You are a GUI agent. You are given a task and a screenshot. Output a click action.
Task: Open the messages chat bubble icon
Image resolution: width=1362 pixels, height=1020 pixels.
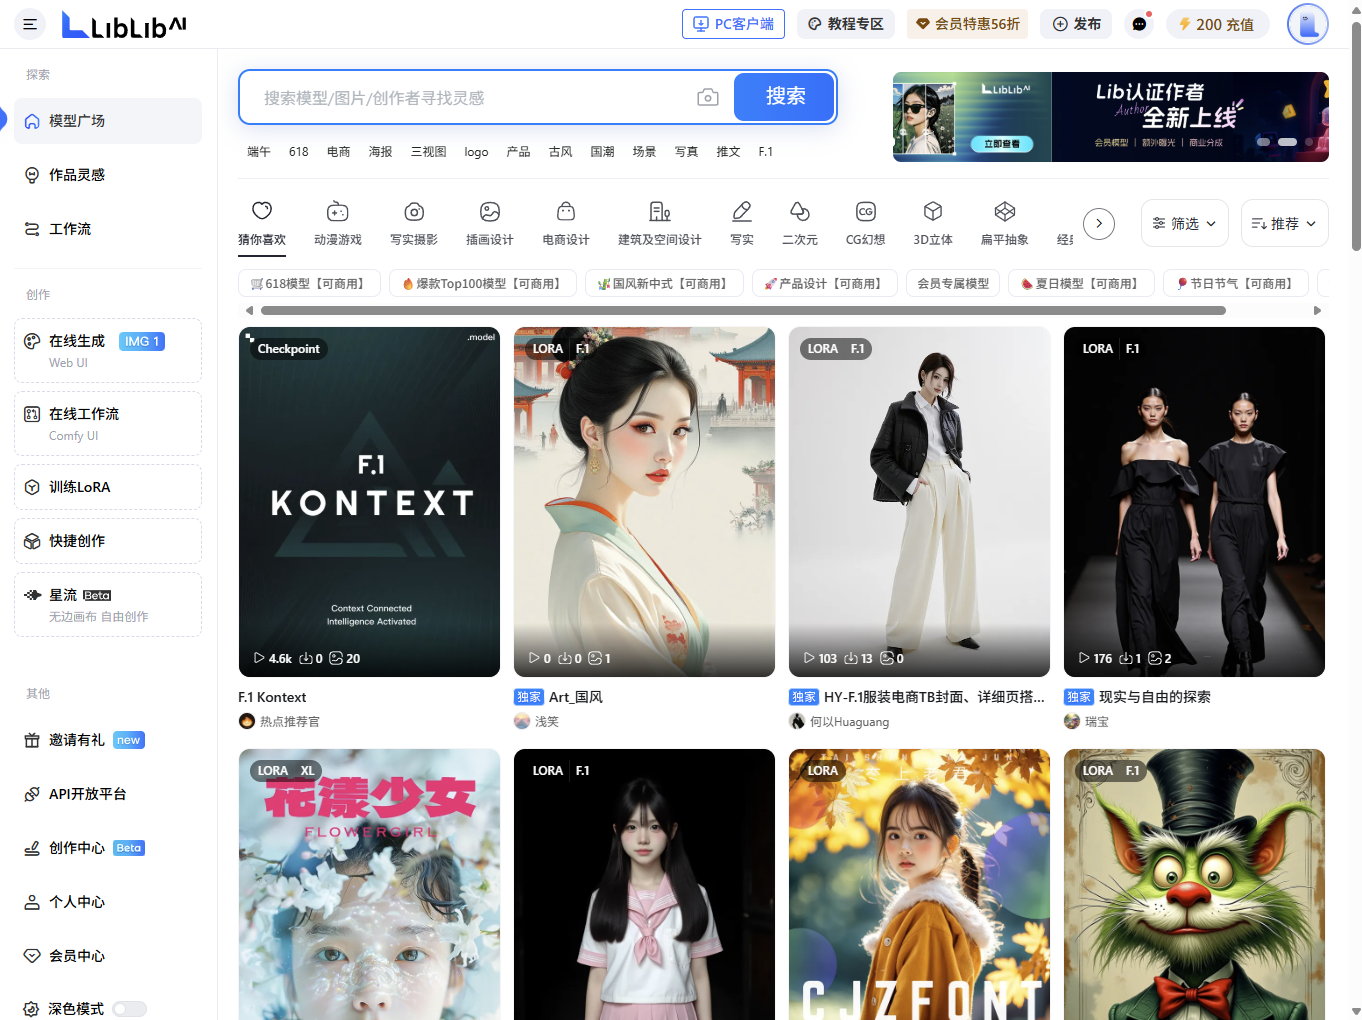(1139, 24)
